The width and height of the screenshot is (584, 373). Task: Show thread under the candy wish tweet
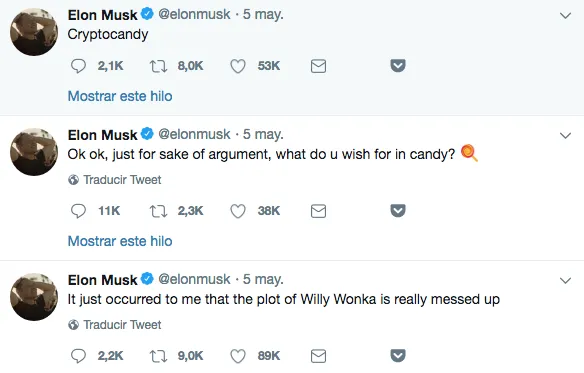coord(120,241)
